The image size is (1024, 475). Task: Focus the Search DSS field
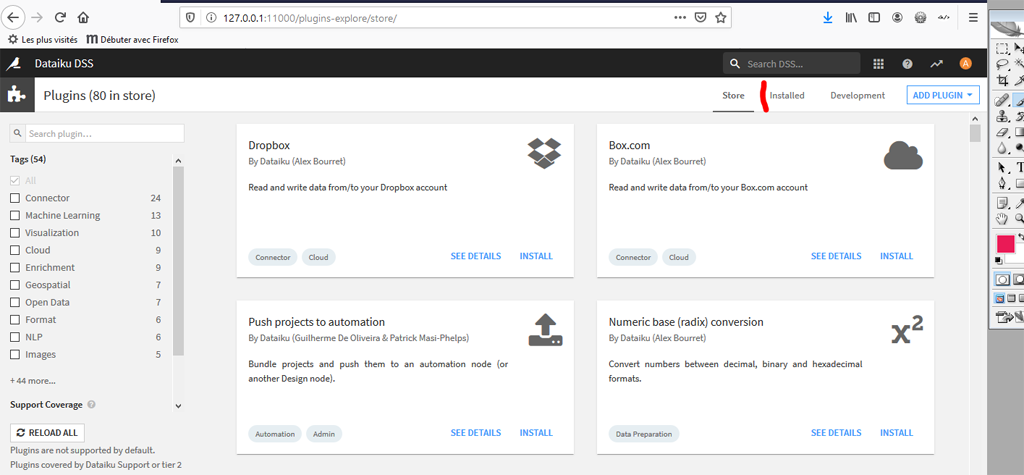[792, 63]
